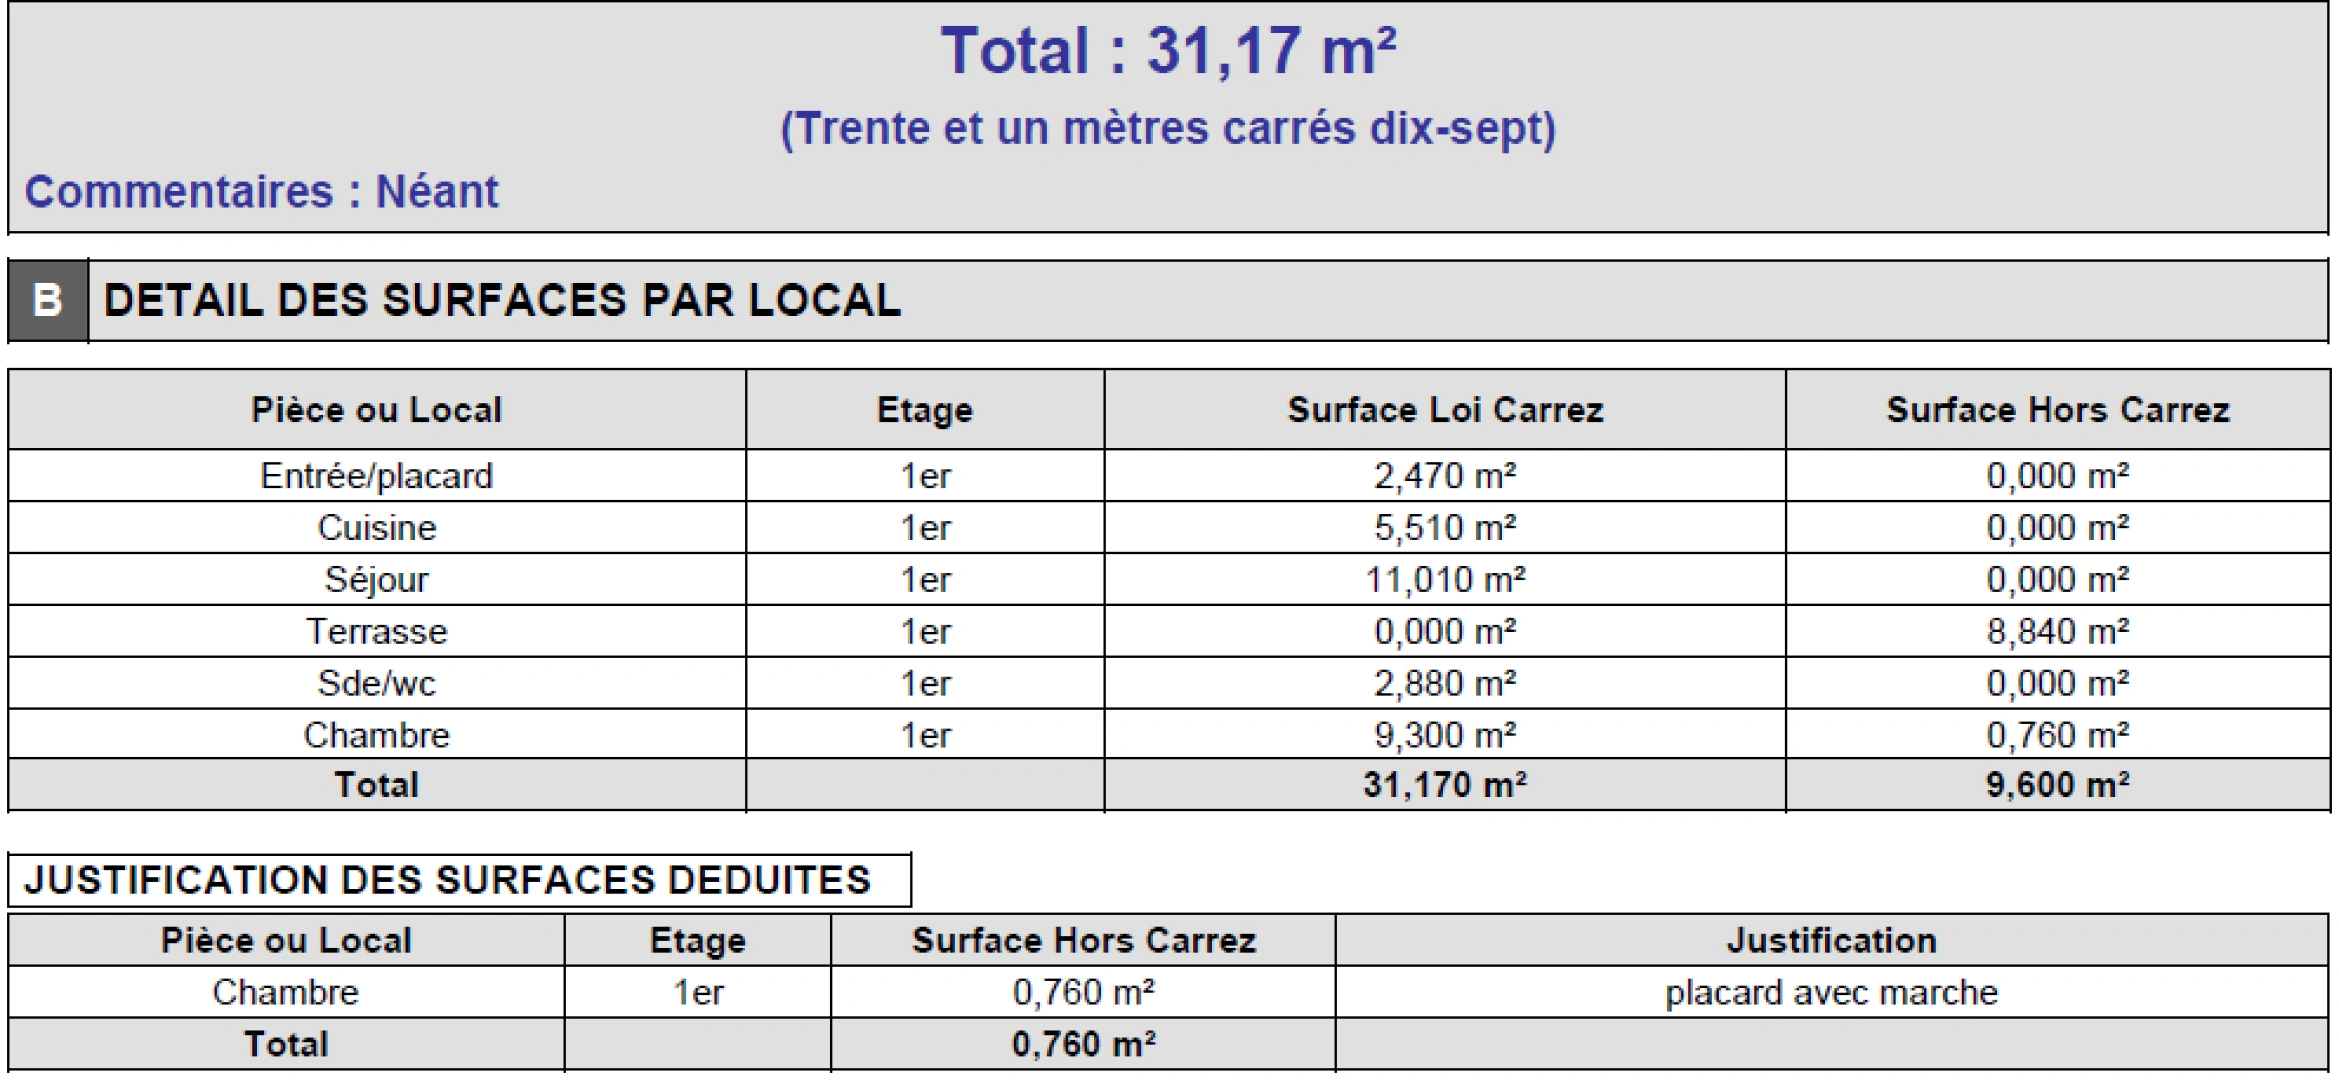2339x1080 pixels.
Task: Click "Chambre" in the justification table
Action: [286, 993]
